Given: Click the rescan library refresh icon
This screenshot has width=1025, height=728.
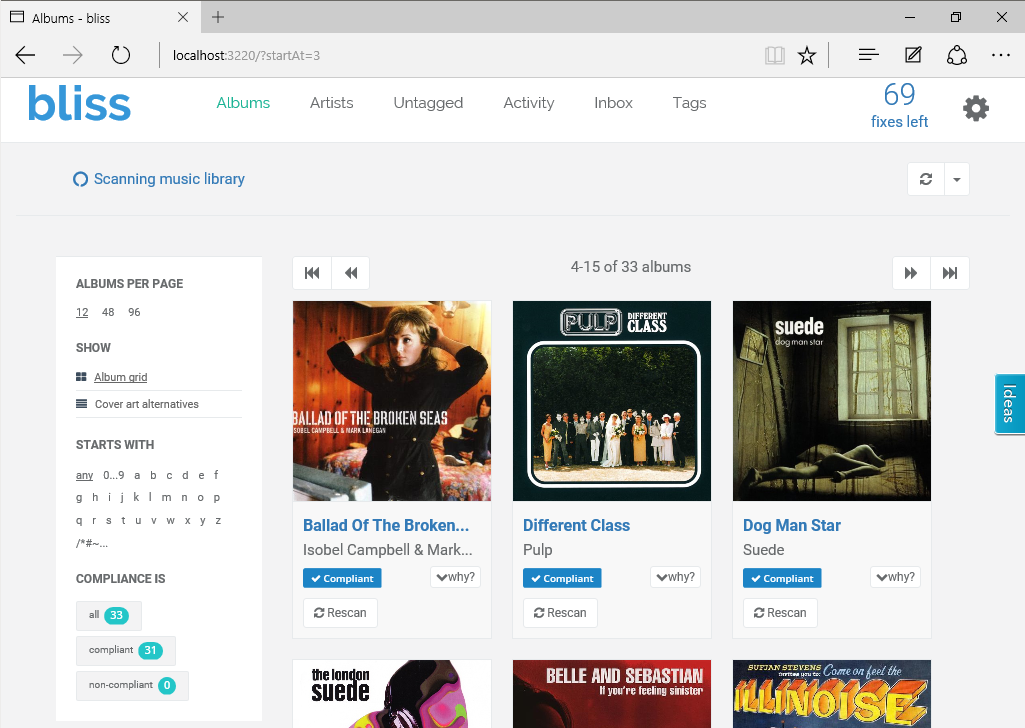Looking at the screenshot, I should (x=926, y=179).
